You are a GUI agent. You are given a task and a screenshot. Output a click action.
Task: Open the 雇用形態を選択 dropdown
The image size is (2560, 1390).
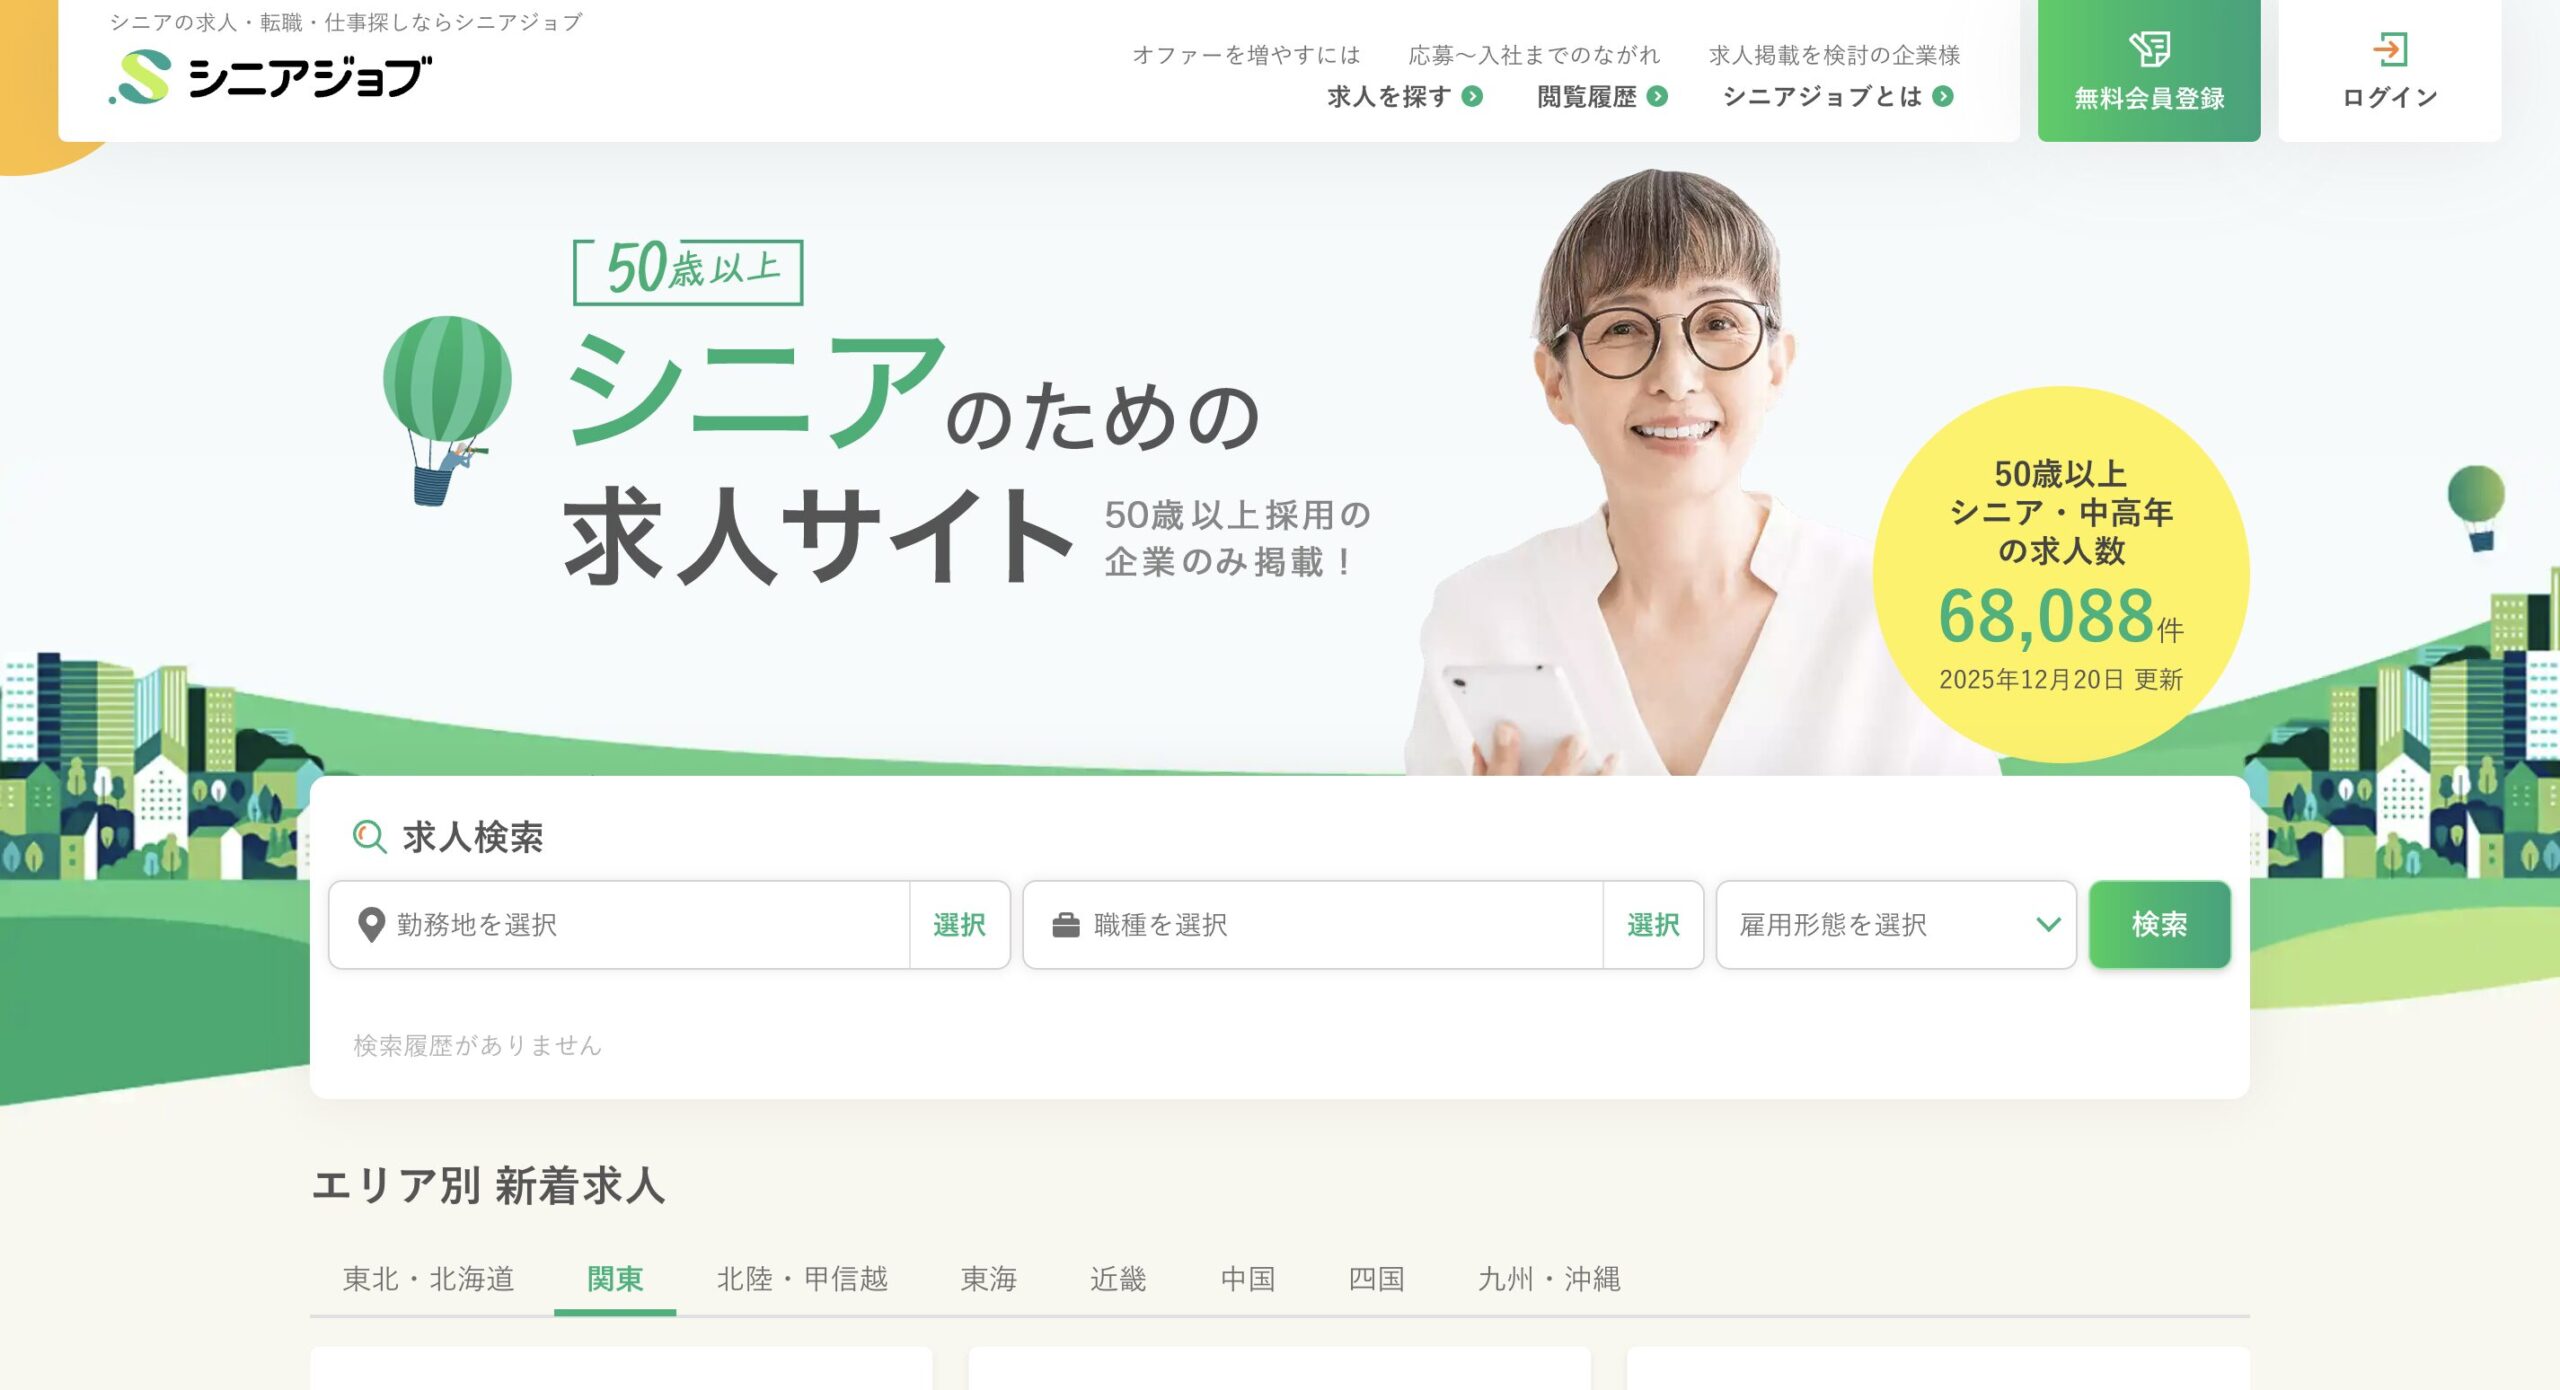point(1896,925)
